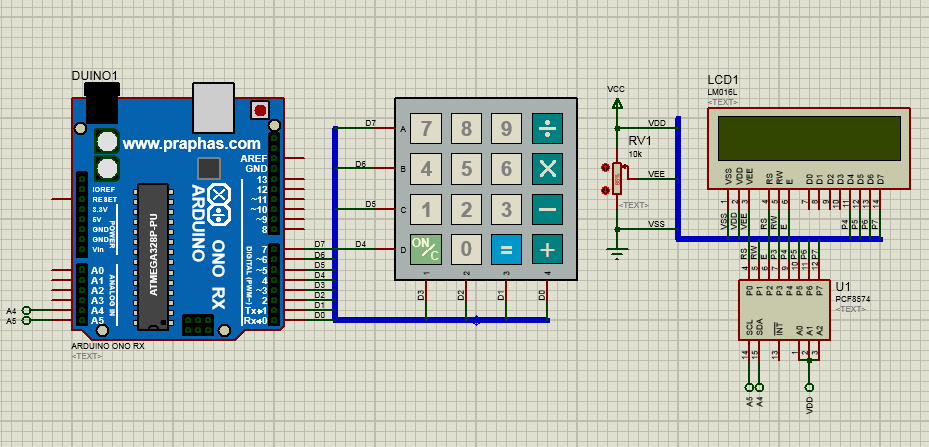Click keypad button 9
The height and width of the screenshot is (447, 929).
(x=506, y=129)
